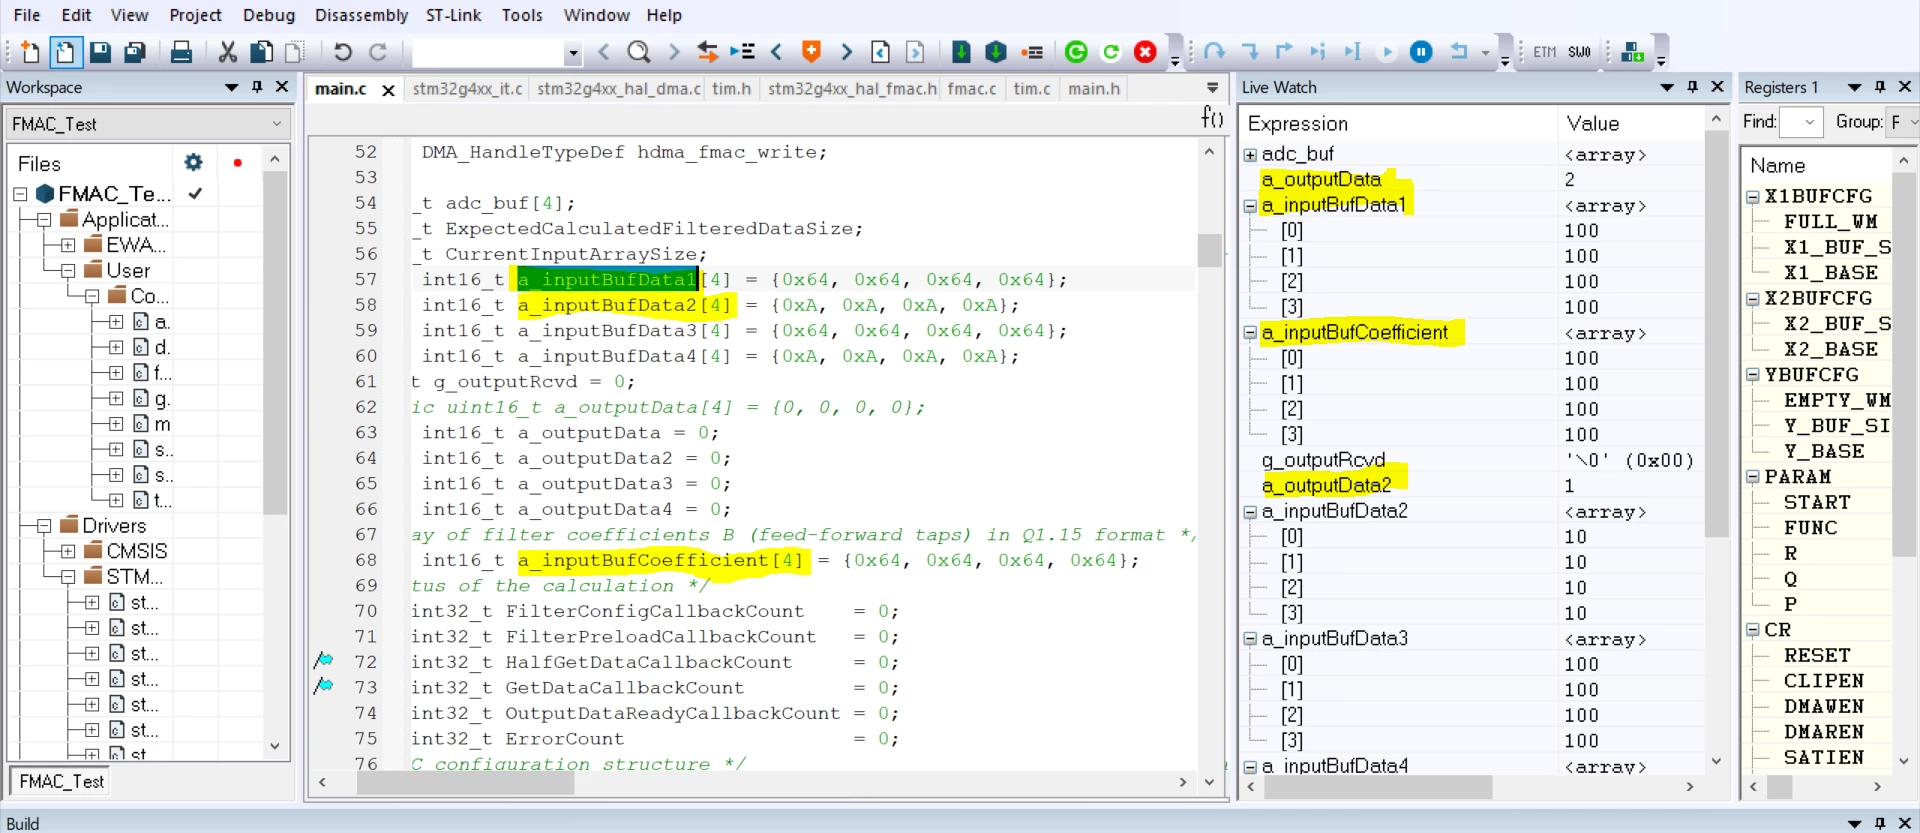The width and height of the screenshot is (1920, 833).
Task: Collapse the PARAM register group
Action: tap(1753, 477)
